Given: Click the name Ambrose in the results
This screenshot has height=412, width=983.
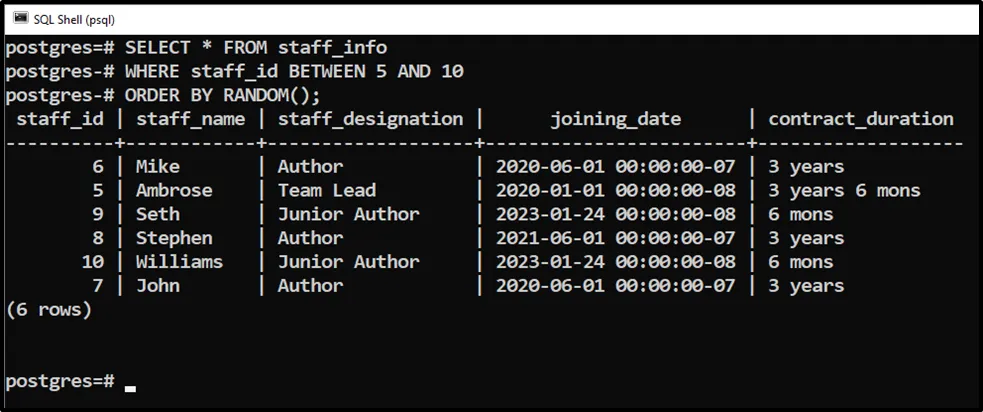Looking at the screenshot, I should [x=174, y=190].
